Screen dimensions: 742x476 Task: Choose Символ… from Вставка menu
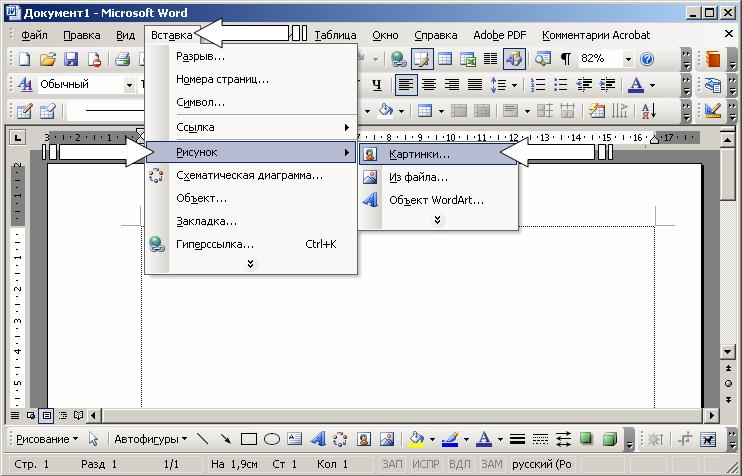251,102
